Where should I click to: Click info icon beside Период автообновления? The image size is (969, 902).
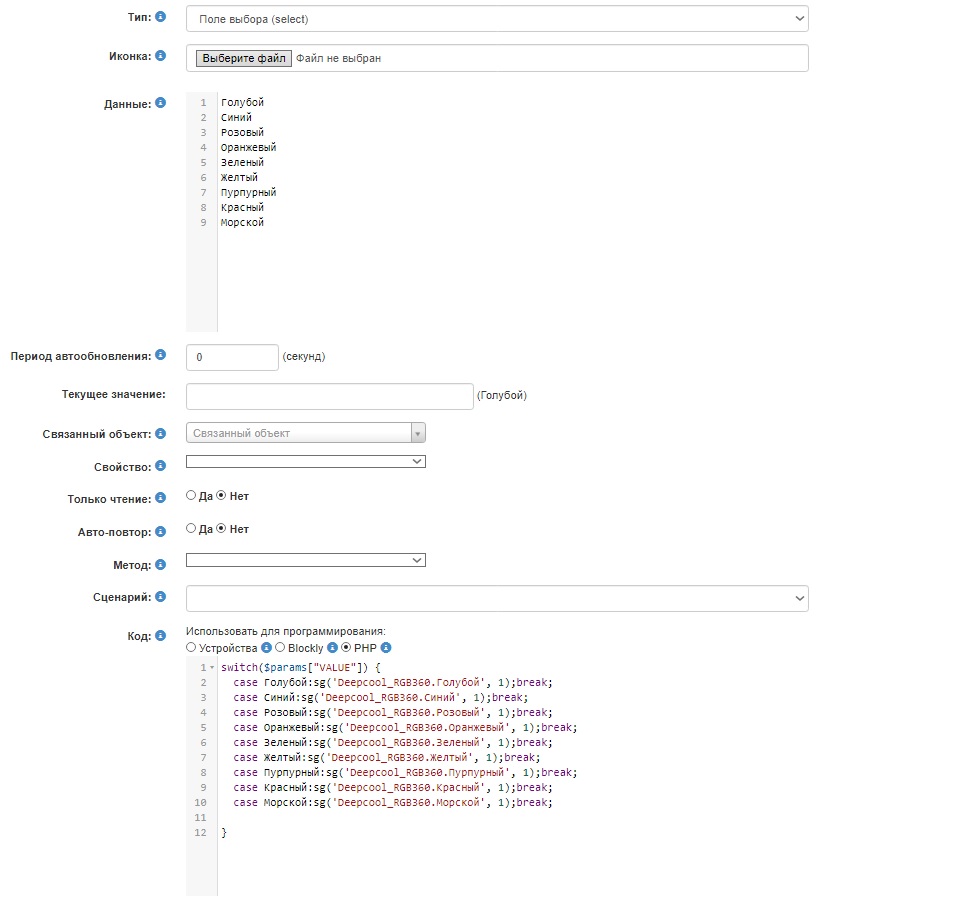[160, 355]
